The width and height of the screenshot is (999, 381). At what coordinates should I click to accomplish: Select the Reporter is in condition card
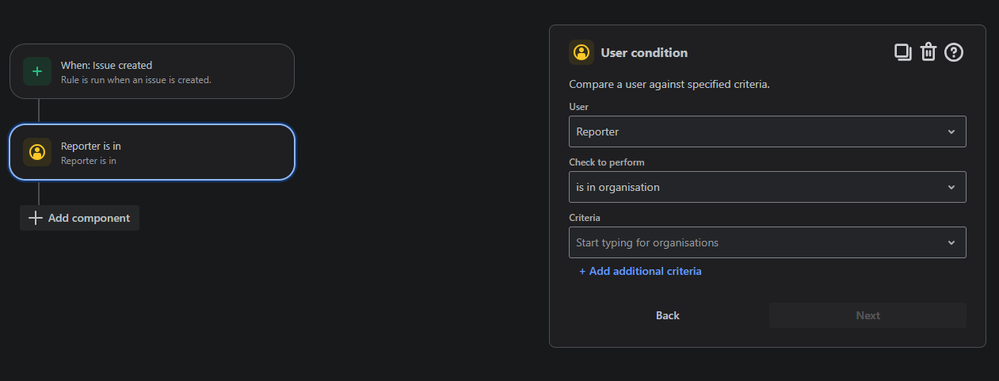click(152, 152)
